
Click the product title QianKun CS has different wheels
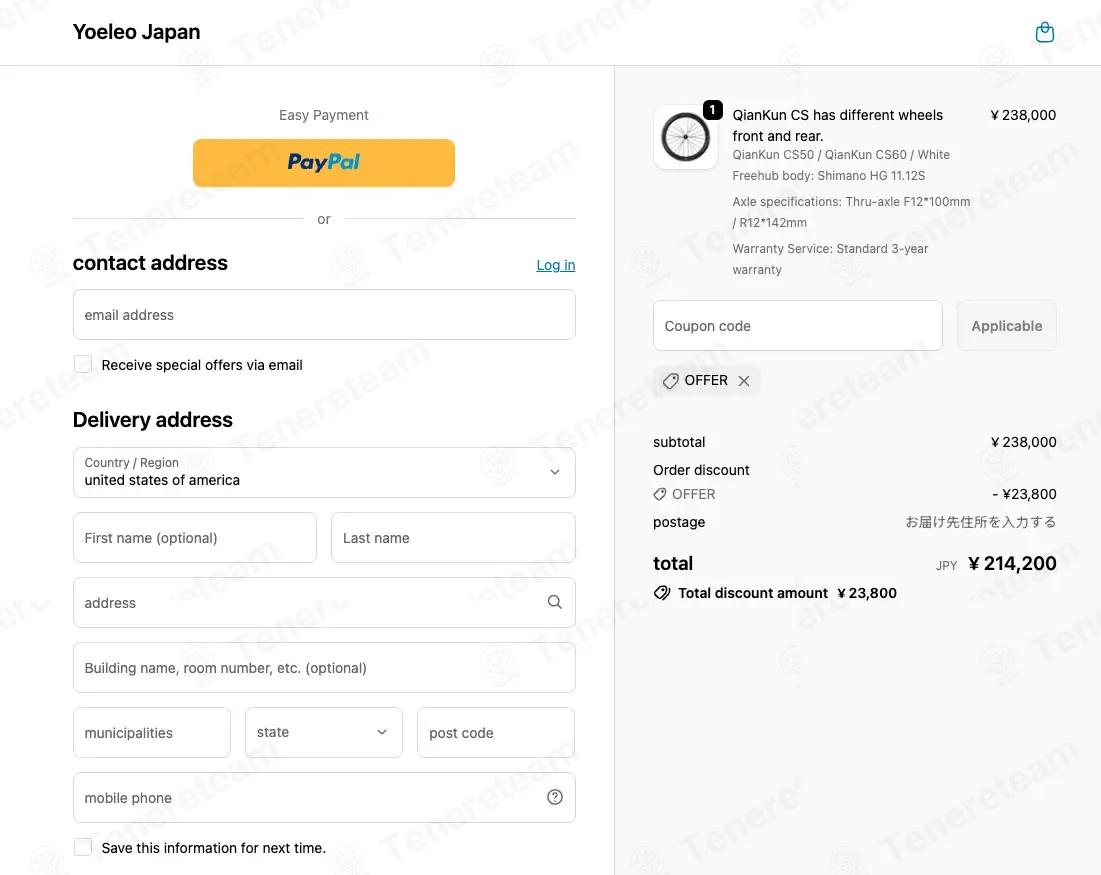click(837, 125)
